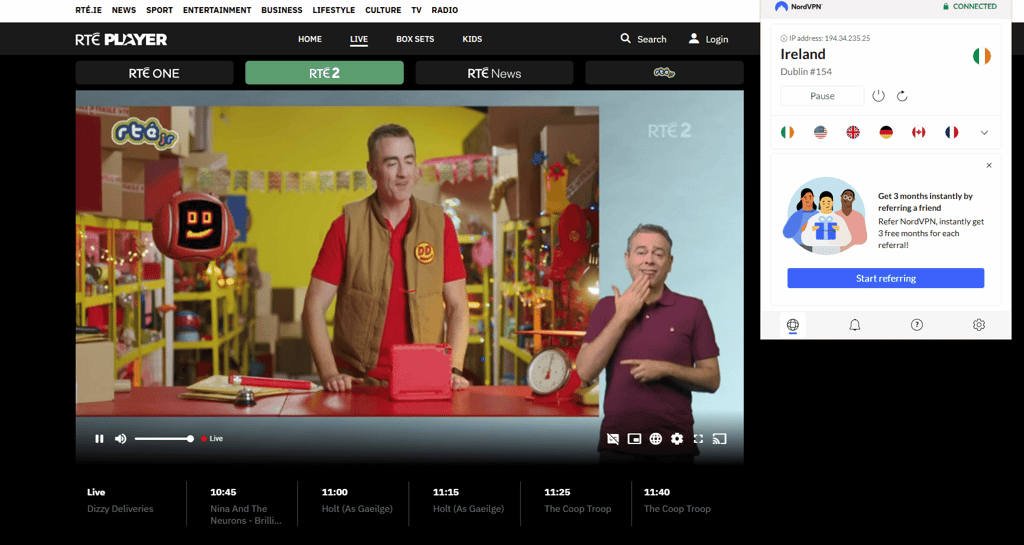Screen dimensions: 1024x545
Task: Select the RTÉ ONE channel tab
Action: pyautogui.click(x=154, y=73)
